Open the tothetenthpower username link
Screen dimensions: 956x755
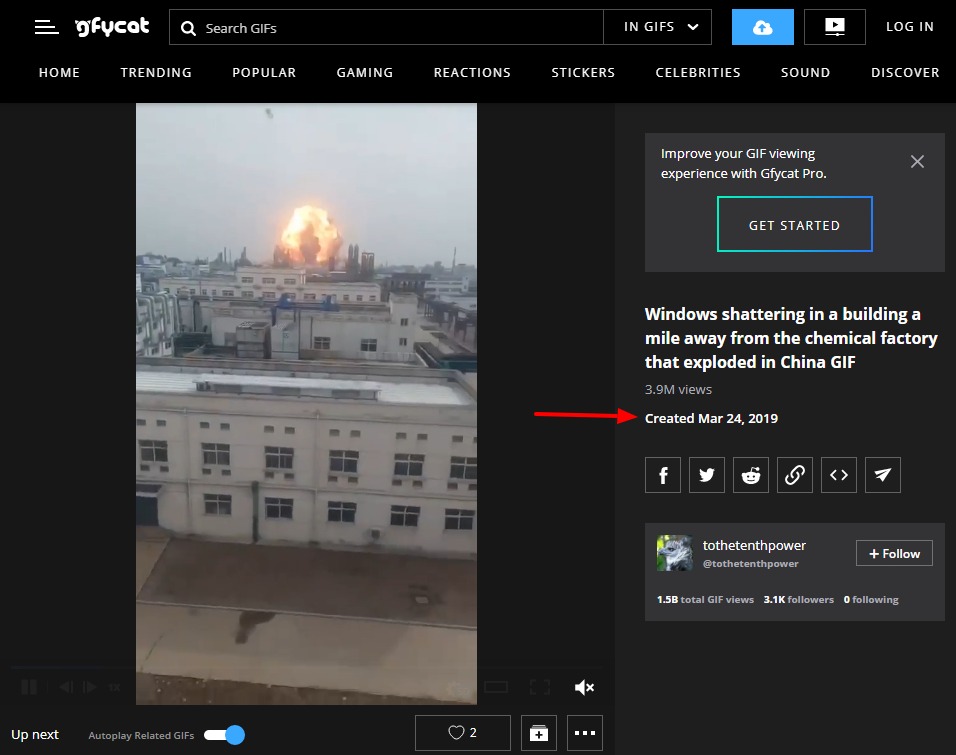754,545
